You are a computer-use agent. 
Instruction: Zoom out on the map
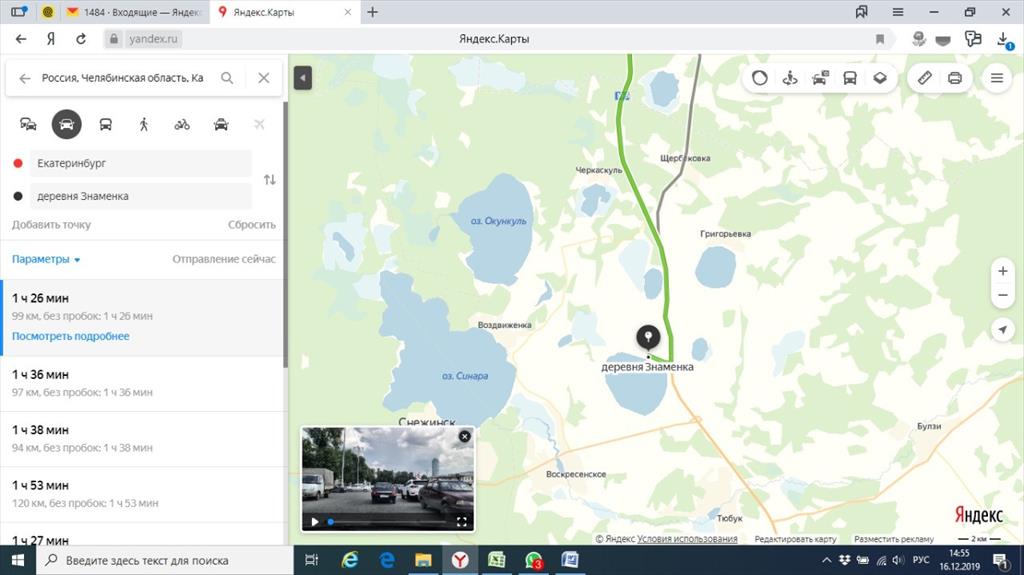pos(1002,295)
